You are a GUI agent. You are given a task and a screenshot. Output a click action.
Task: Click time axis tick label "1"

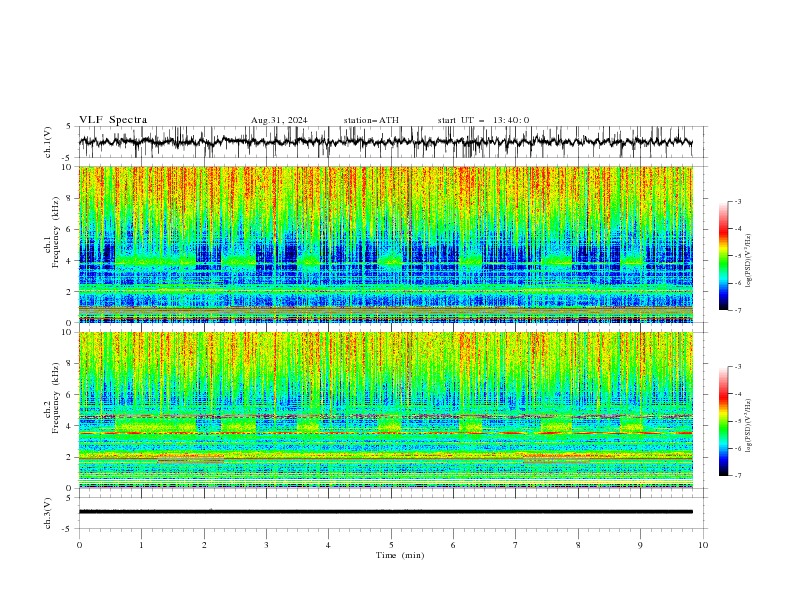pos(141,545)
